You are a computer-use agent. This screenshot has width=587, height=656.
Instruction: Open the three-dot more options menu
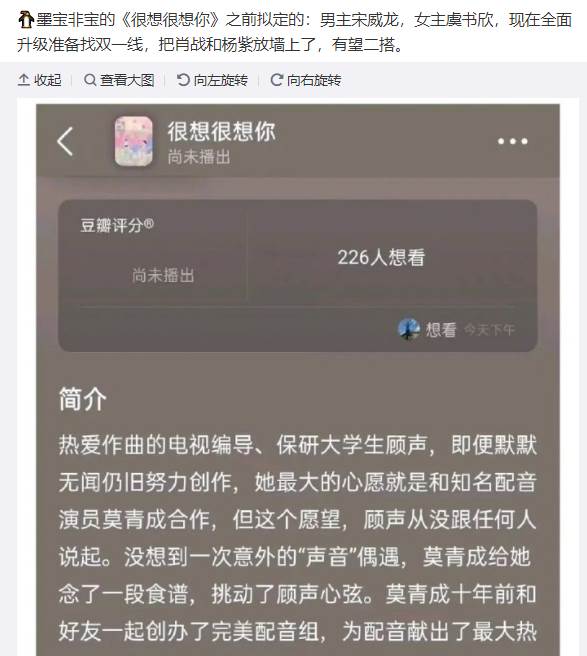coord(513,141)
